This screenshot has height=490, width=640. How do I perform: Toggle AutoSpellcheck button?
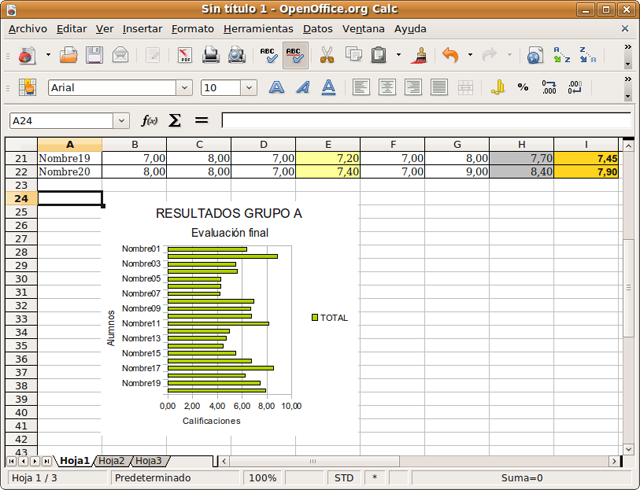(294, 55)
